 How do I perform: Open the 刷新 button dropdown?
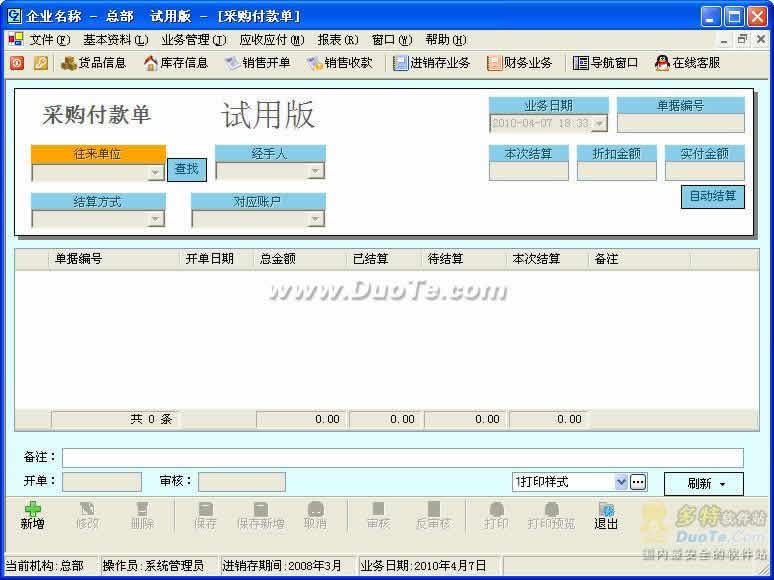pos(722,484)
